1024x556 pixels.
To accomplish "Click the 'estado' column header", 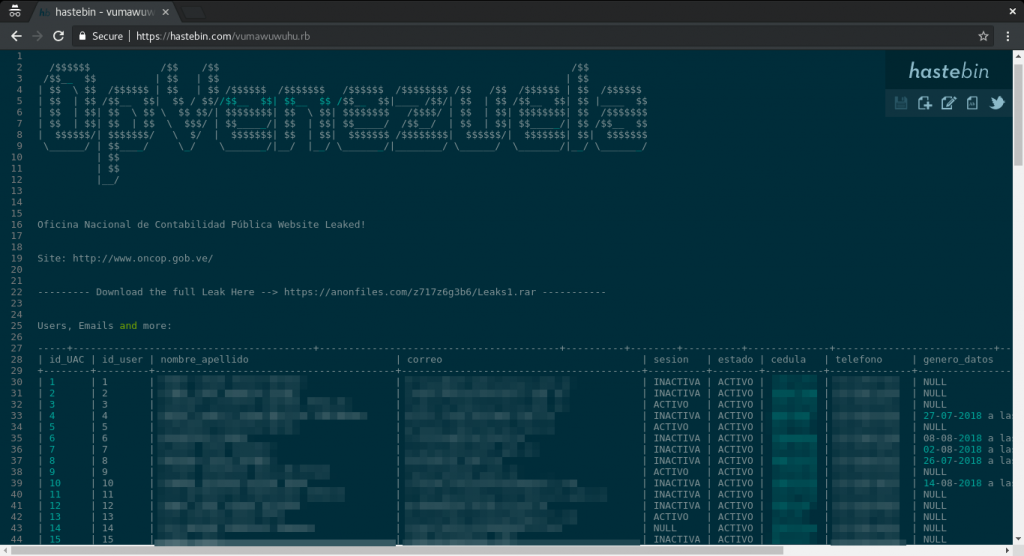I will [735, 359].
